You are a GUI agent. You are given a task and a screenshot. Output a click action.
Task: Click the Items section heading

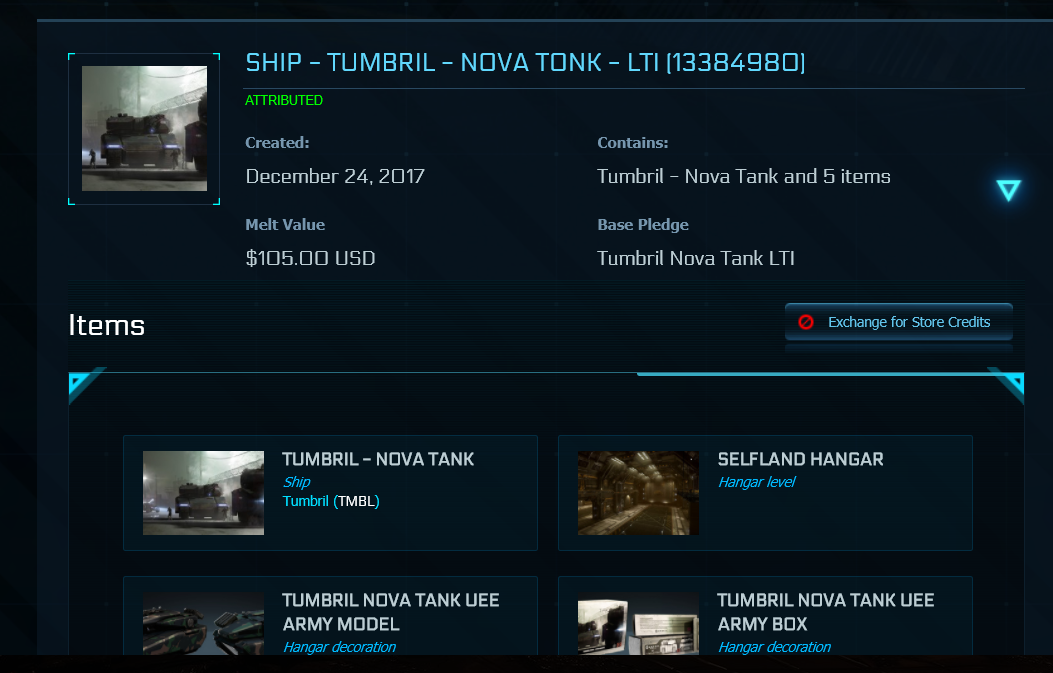point(107,325)
